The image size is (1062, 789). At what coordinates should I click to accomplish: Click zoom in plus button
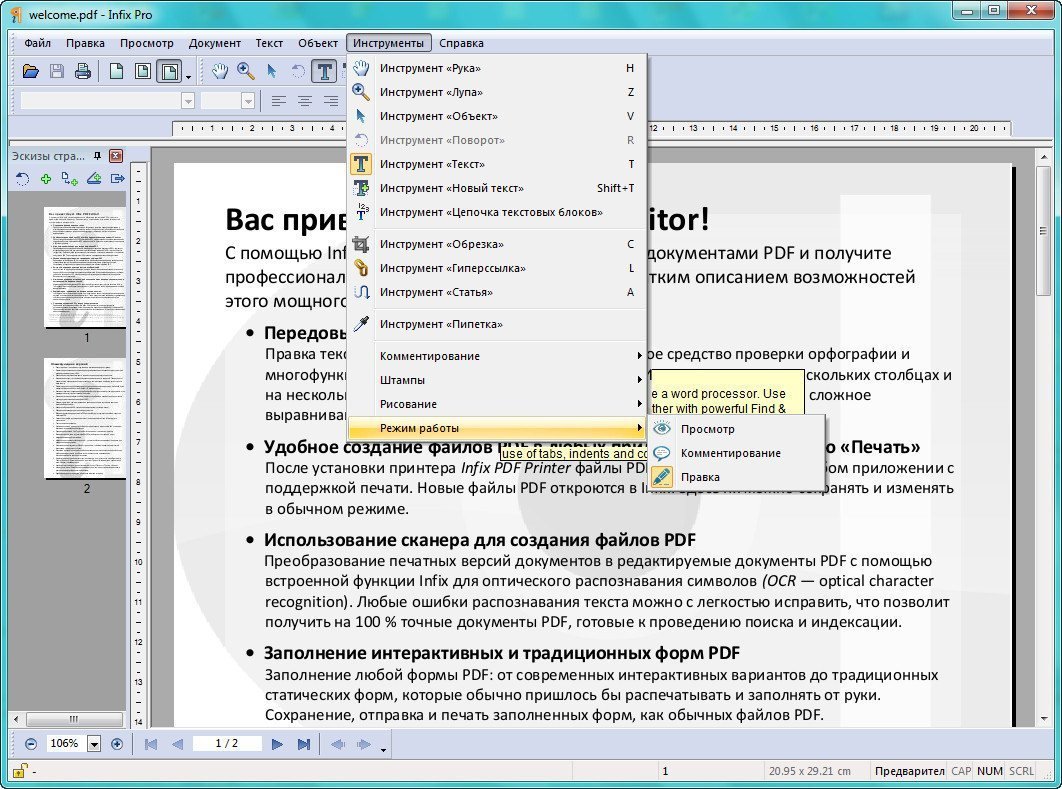pyautogui.click(x=116, y=744)
